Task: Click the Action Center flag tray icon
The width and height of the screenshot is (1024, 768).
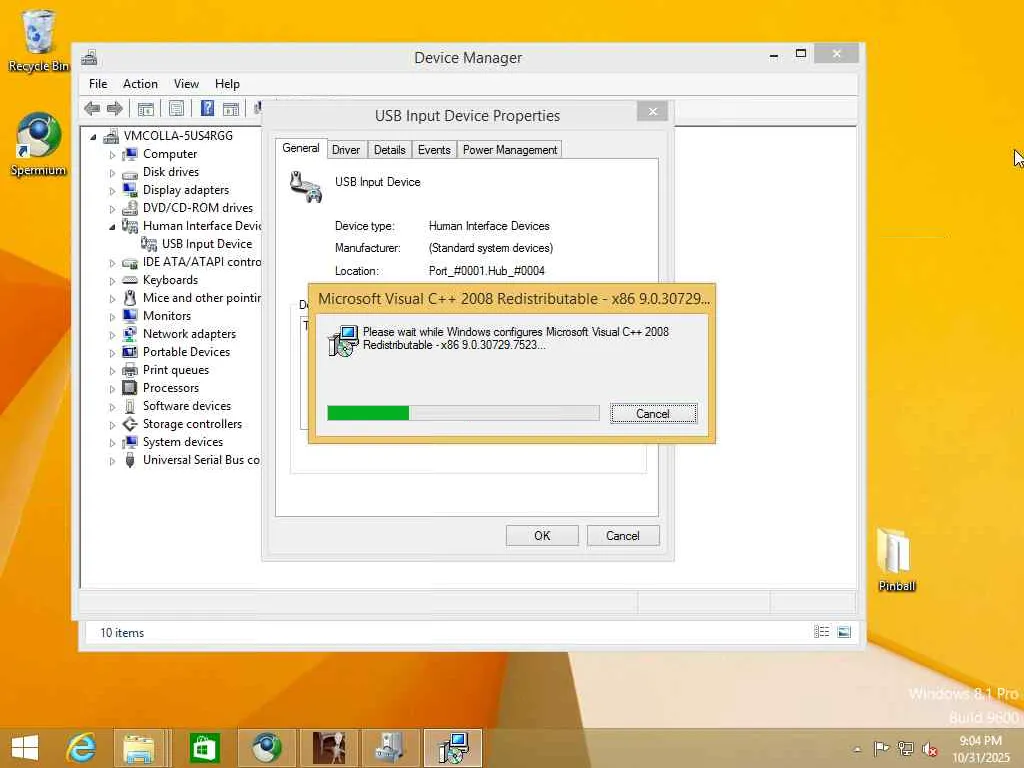Action: (x=881, y=748)
